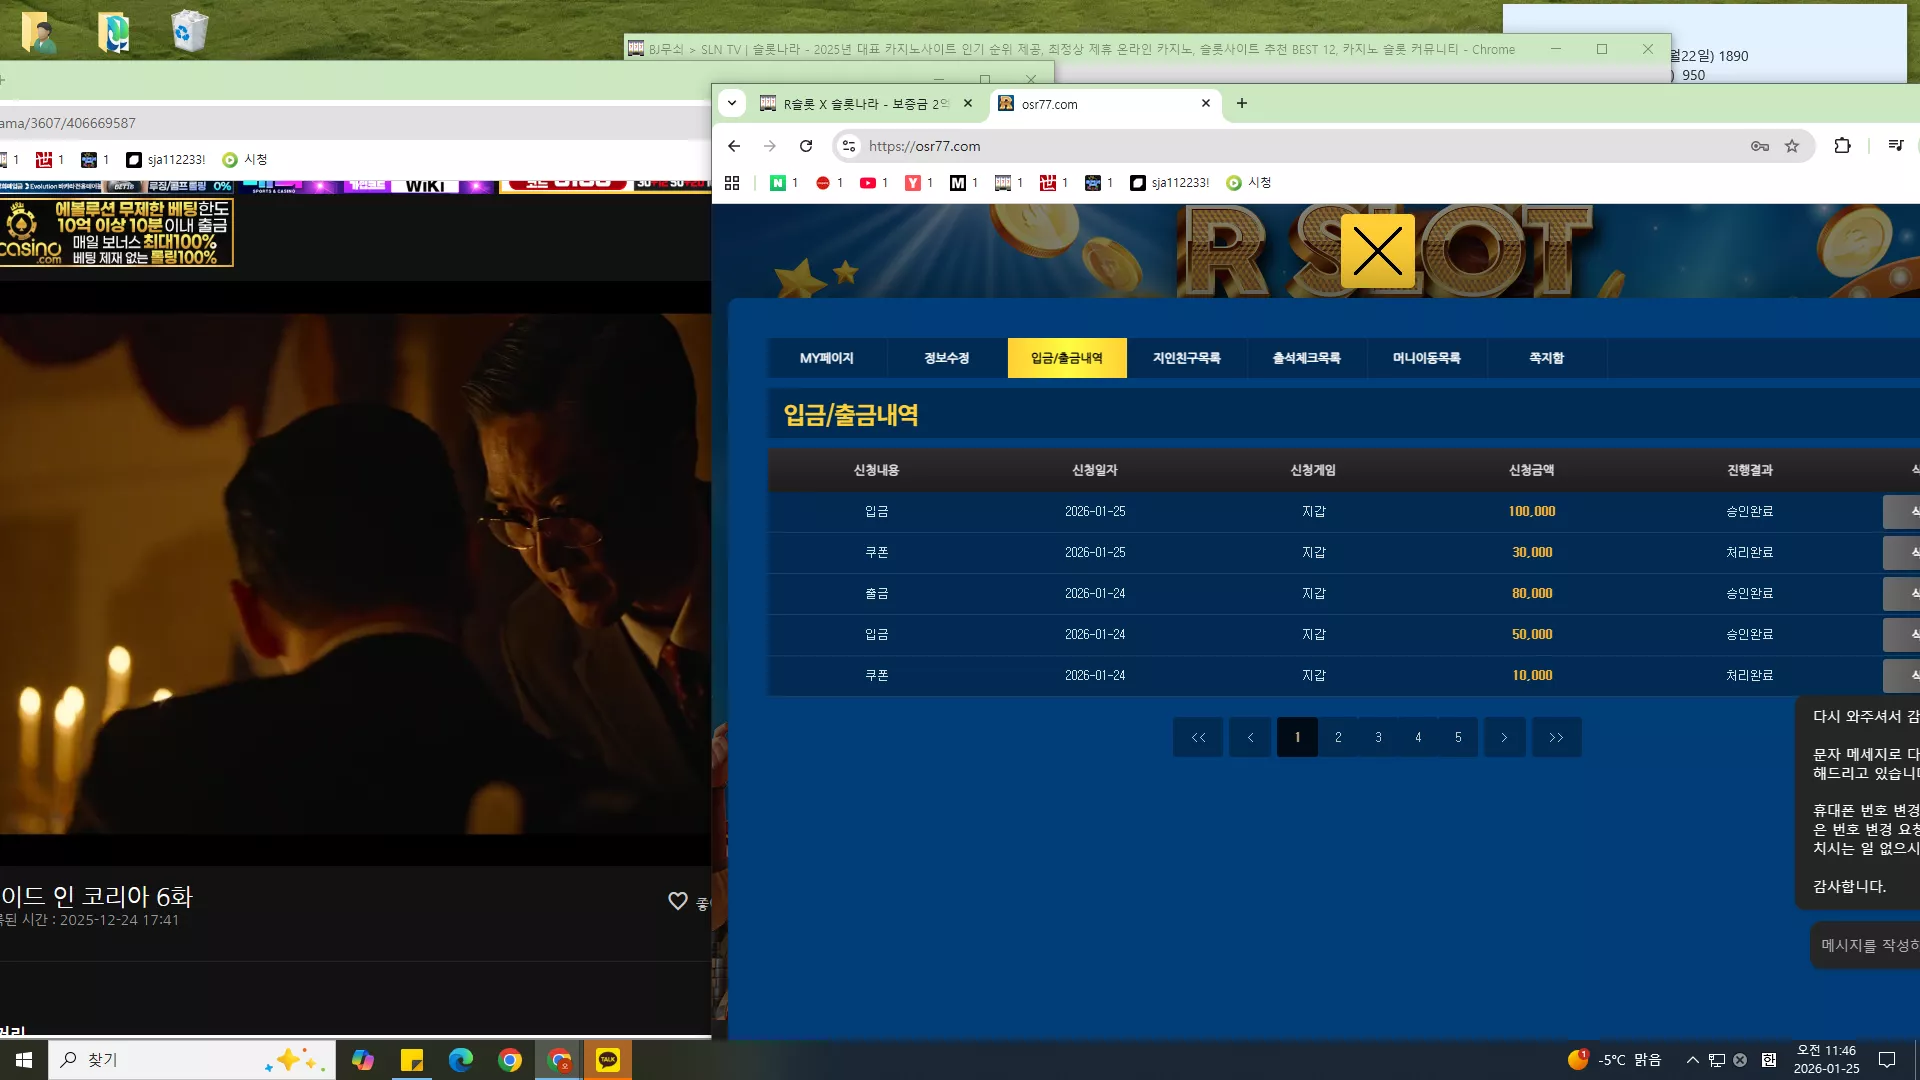The height and width of the screenshot is (1080, 1920).
Task: Open the weather widget showing -5°C
Action: click(1614, 1060)
